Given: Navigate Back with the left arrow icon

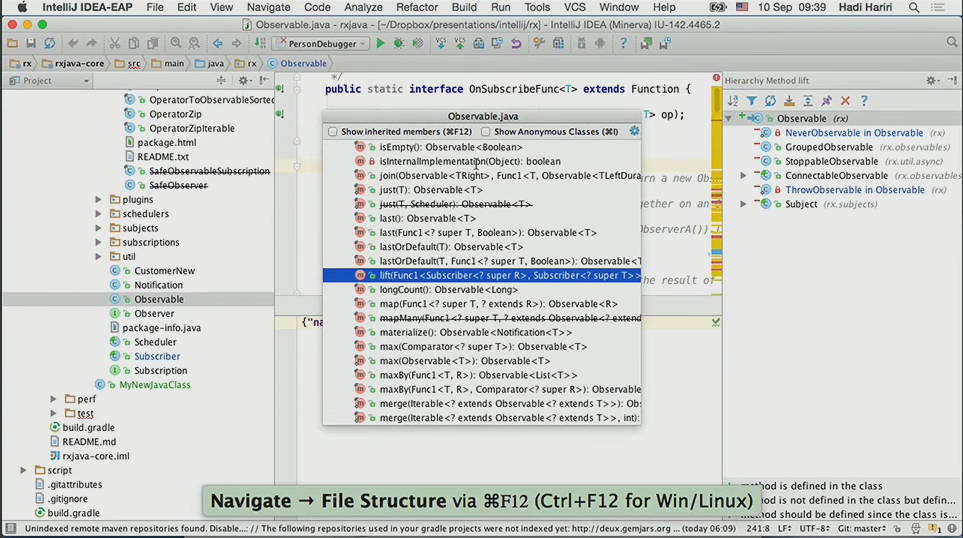Looking at the screenshot, I should (x=217, y=44).
